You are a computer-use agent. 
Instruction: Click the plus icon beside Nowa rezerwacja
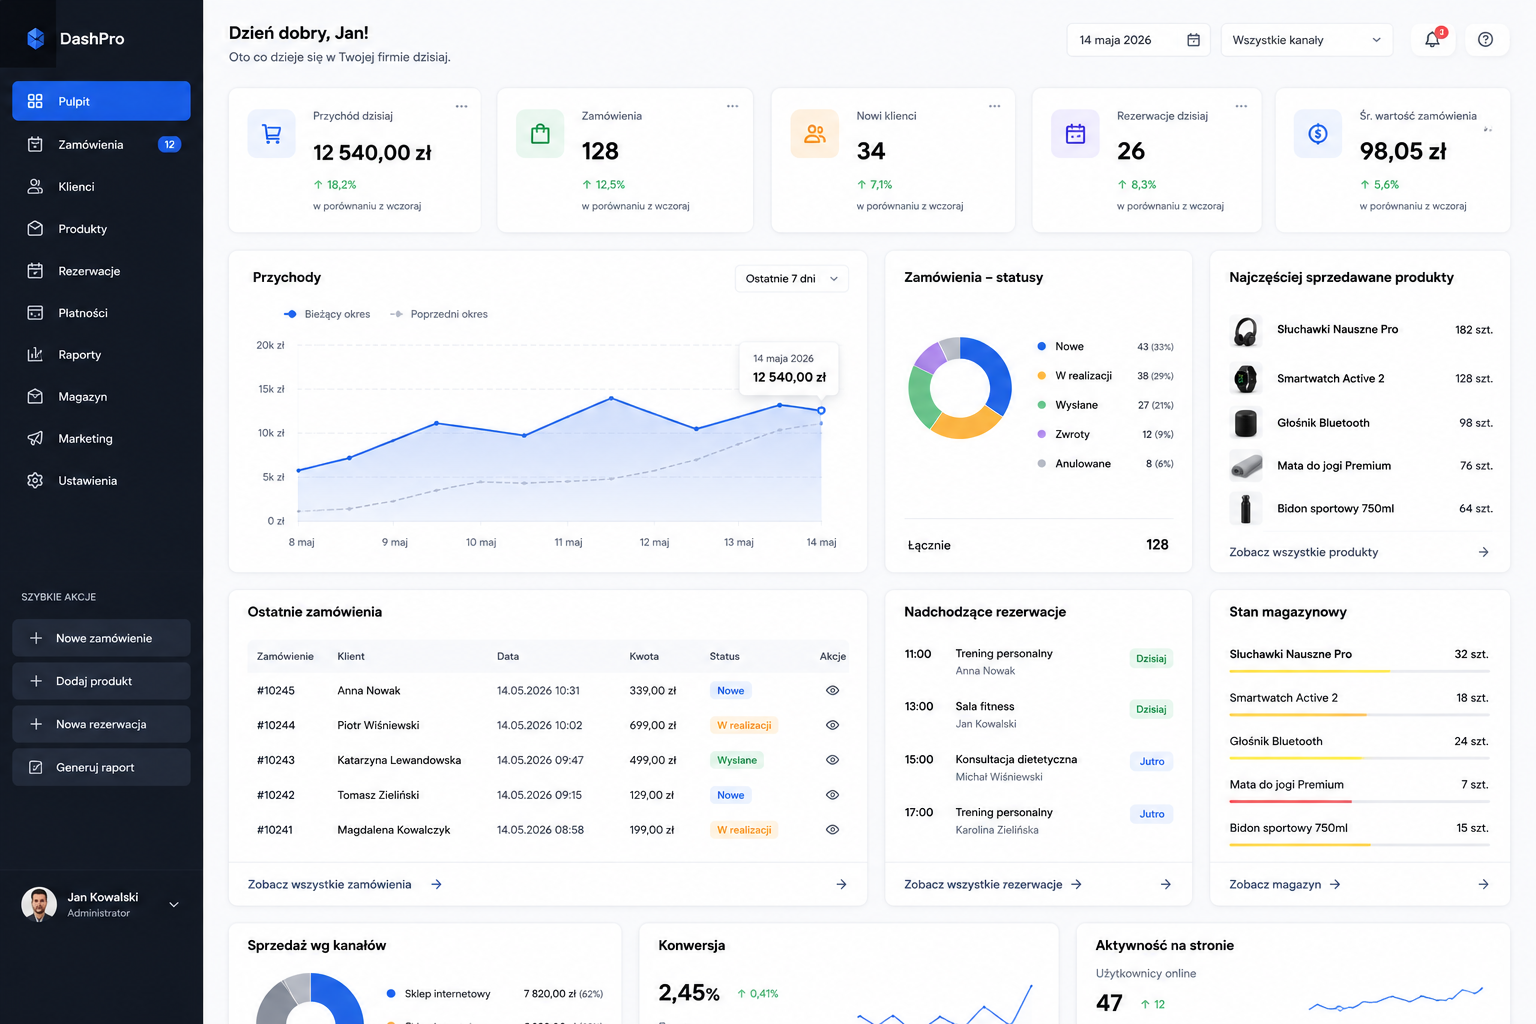pyautogui.click(x=36, y=724)
